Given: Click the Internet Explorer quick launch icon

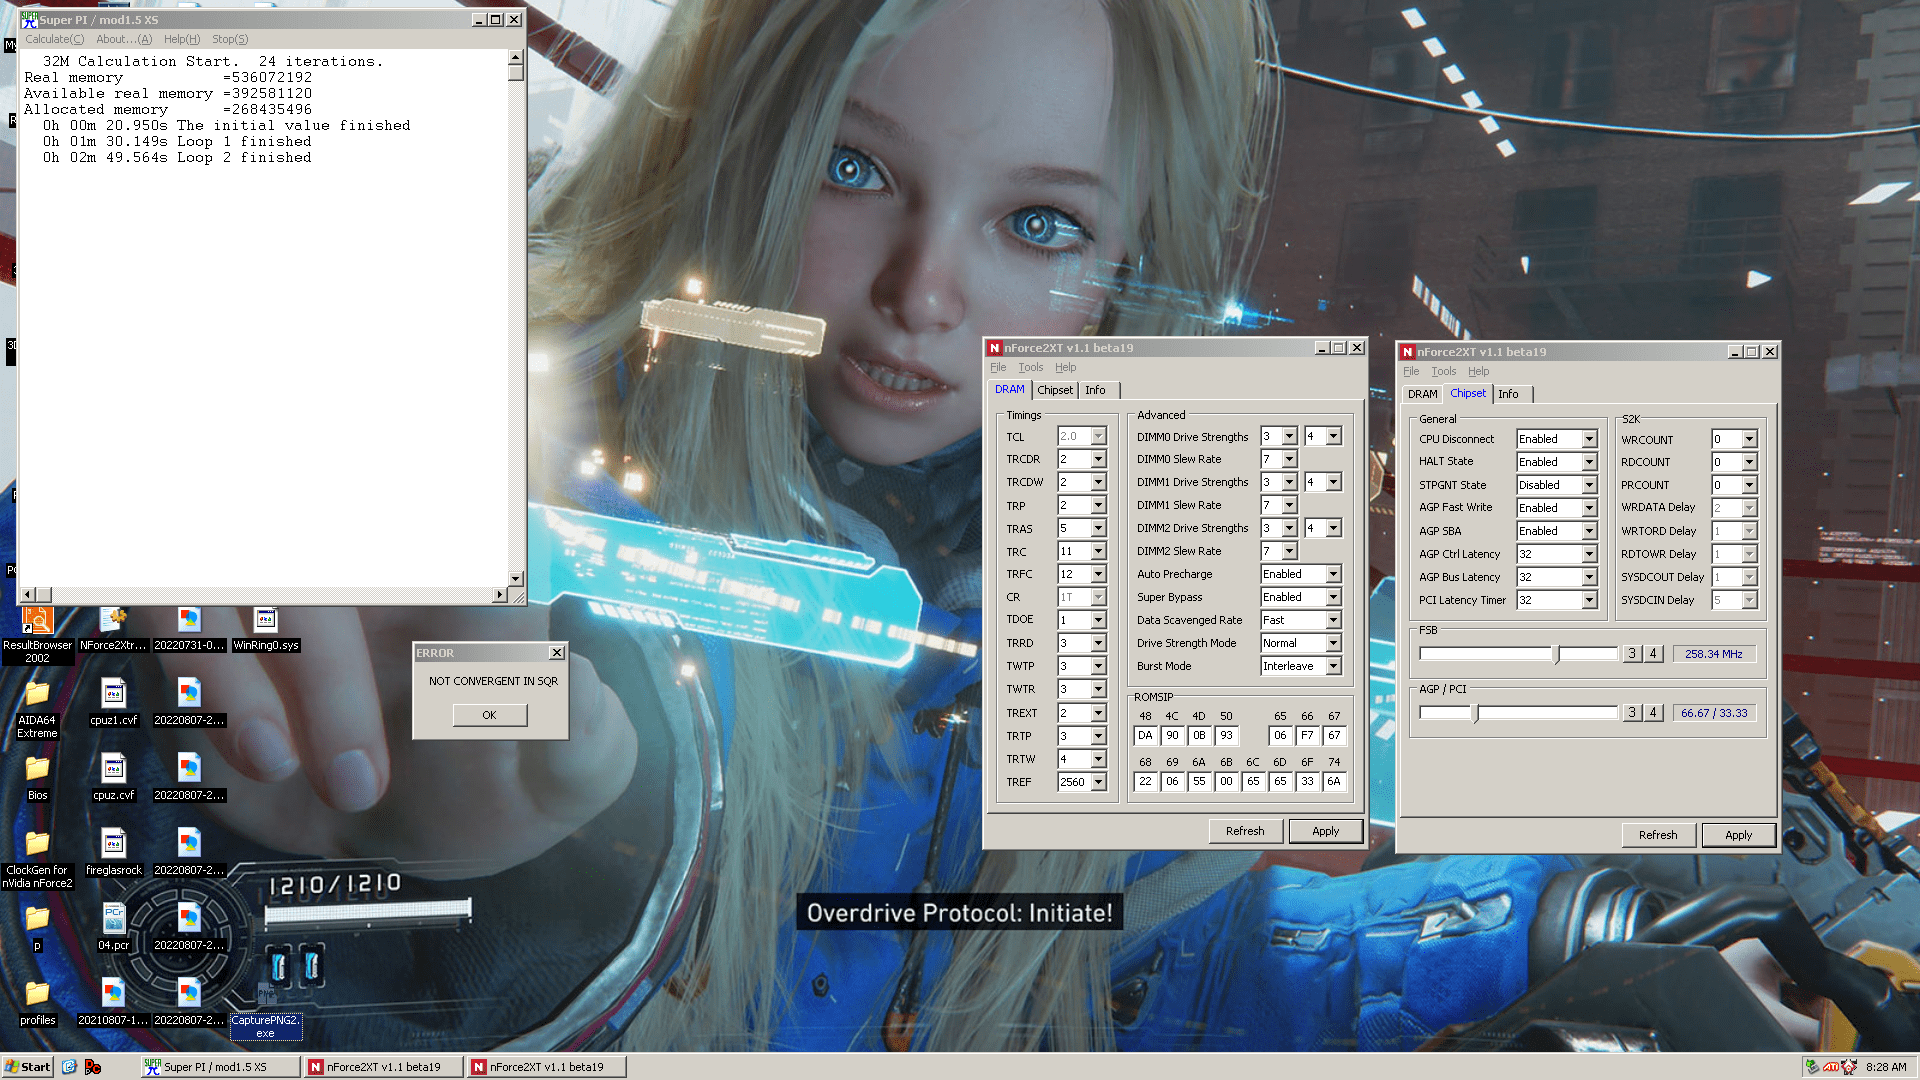Looking at the screenshot, I should click(x=69, y=1067).
